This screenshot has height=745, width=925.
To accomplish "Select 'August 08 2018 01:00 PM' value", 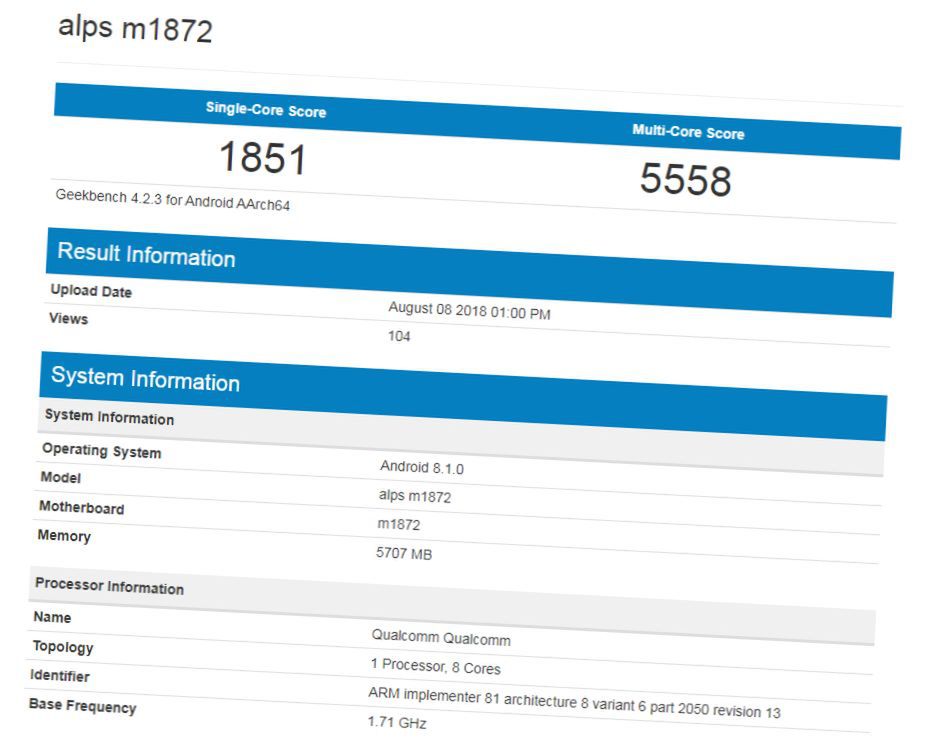I will pyautogui.click(x=470, y=310).
